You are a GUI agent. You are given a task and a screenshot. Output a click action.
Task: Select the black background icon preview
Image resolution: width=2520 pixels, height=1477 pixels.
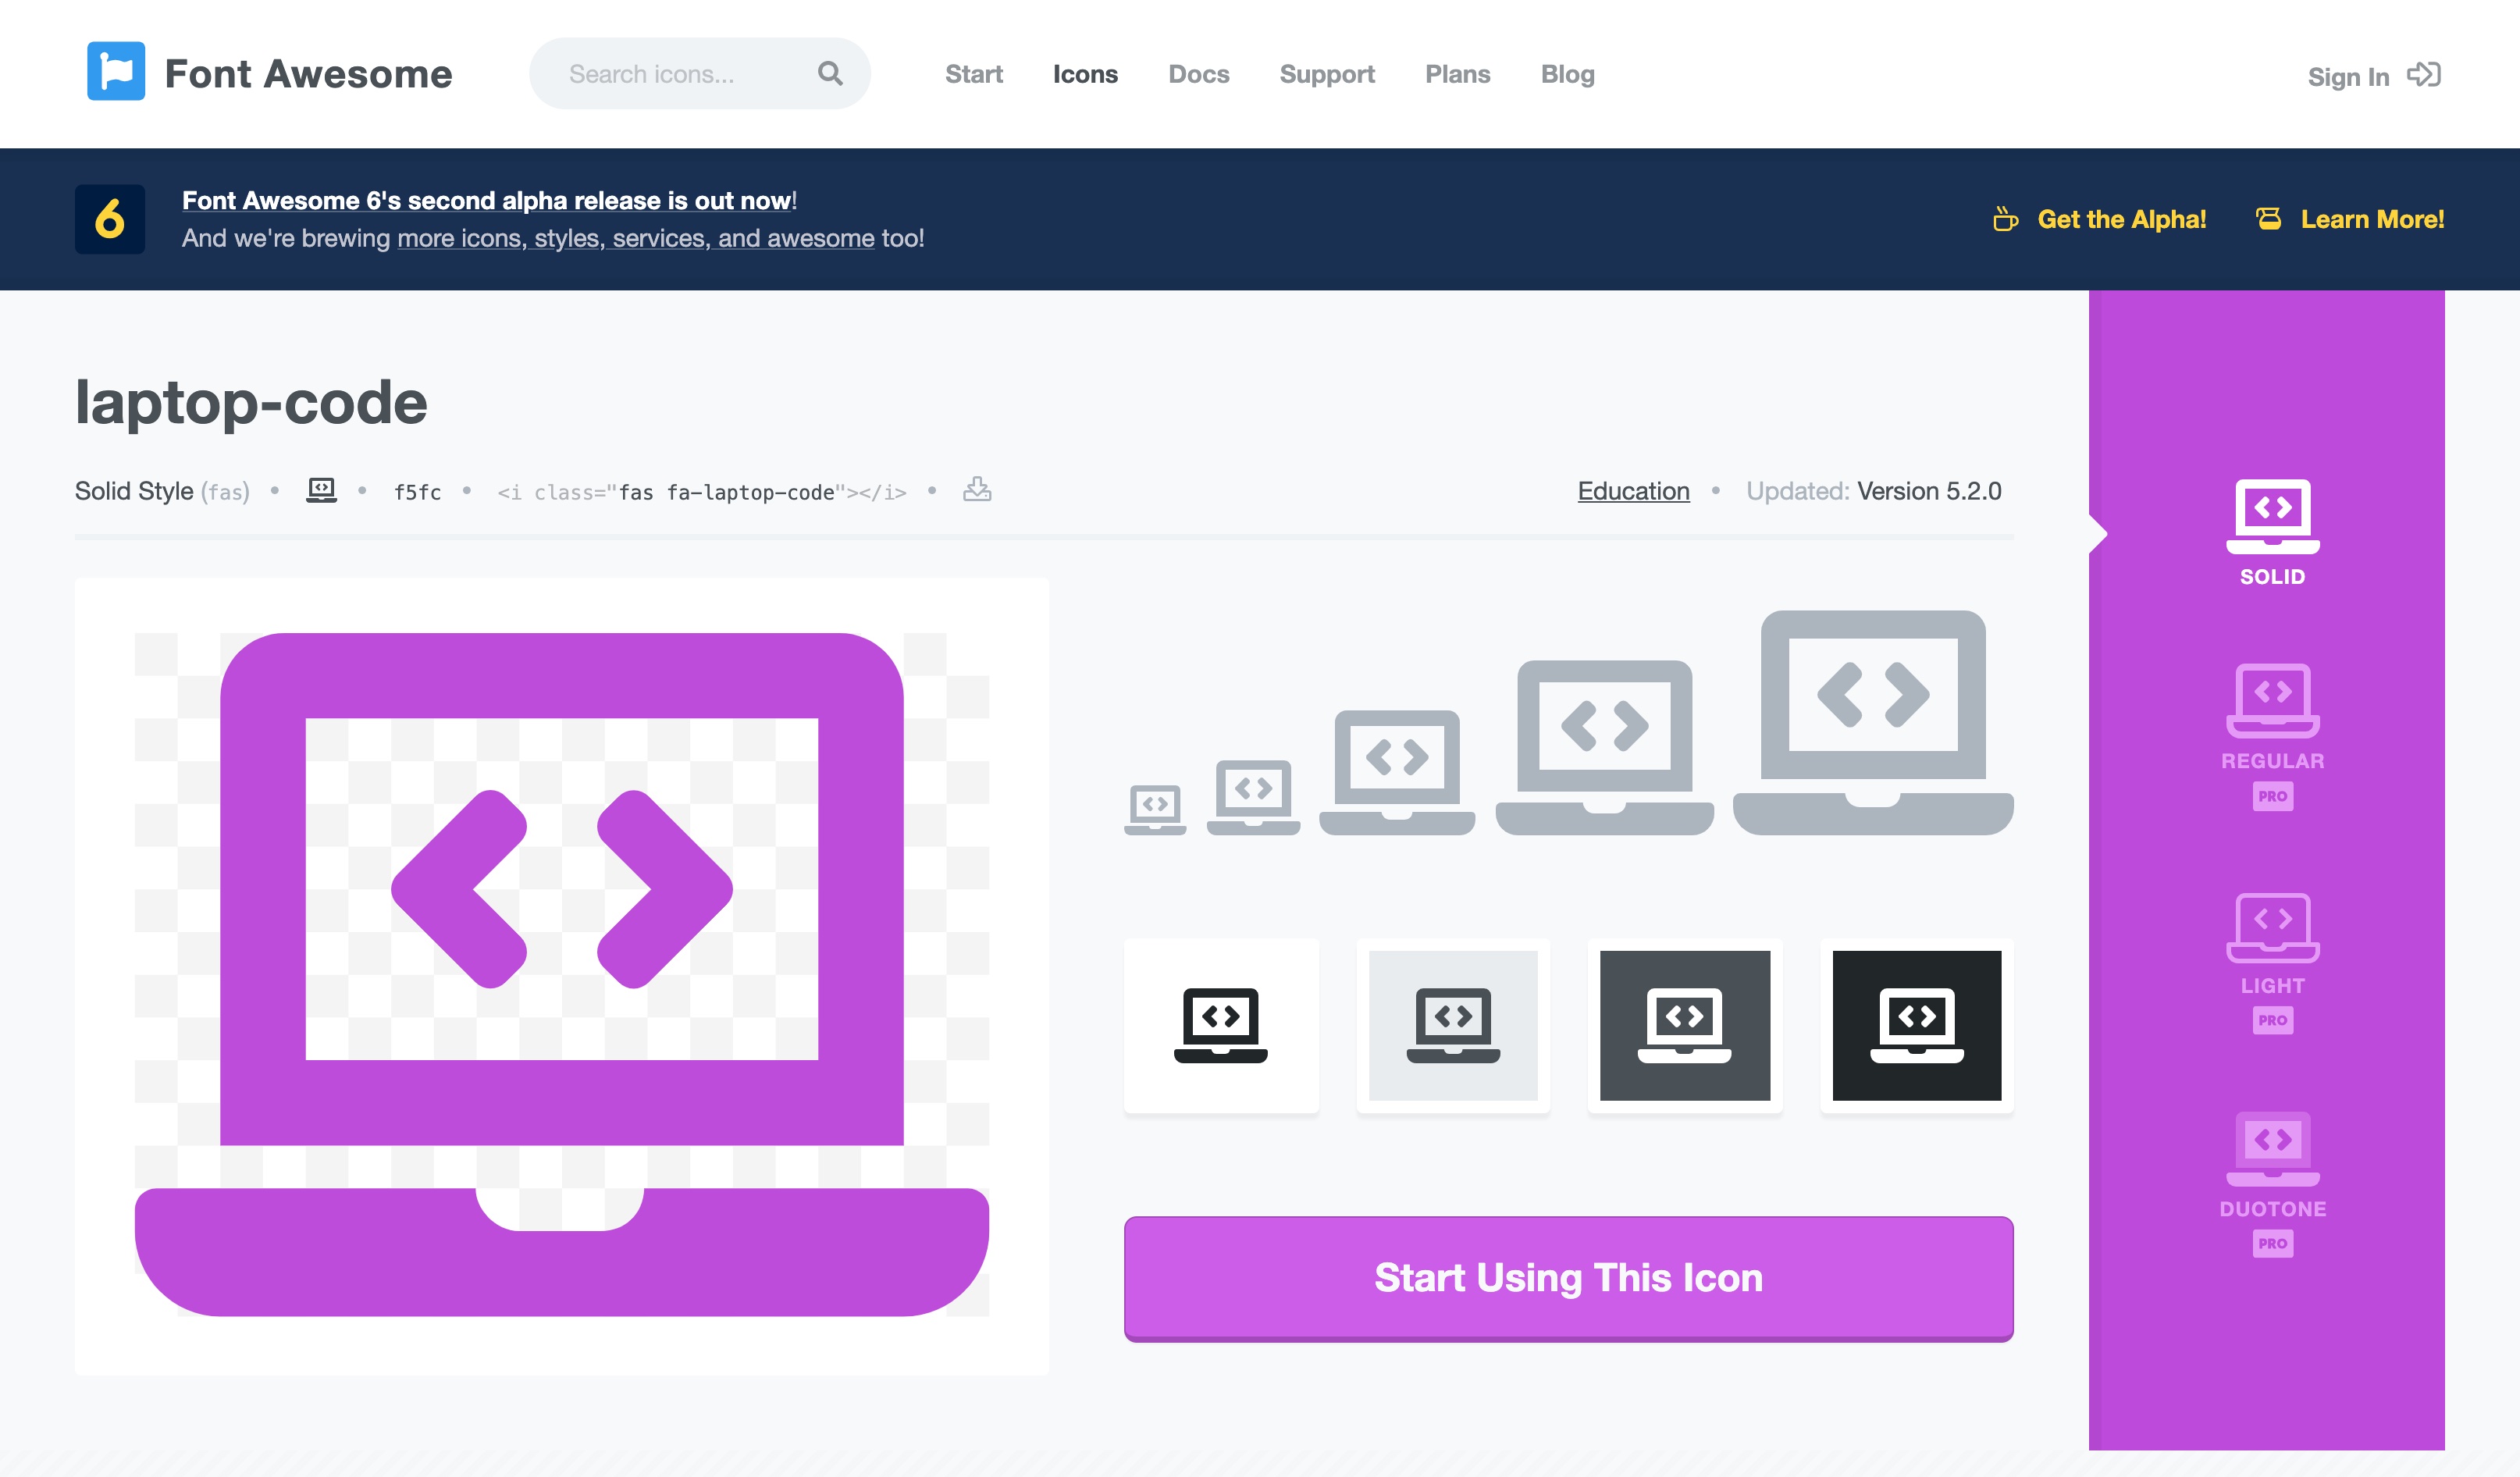(x=1916, y=1025)
